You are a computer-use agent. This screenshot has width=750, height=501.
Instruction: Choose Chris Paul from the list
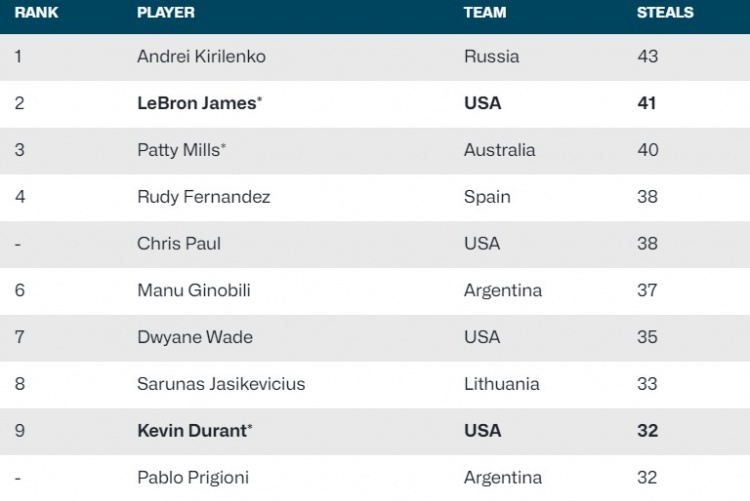[179, 244]
